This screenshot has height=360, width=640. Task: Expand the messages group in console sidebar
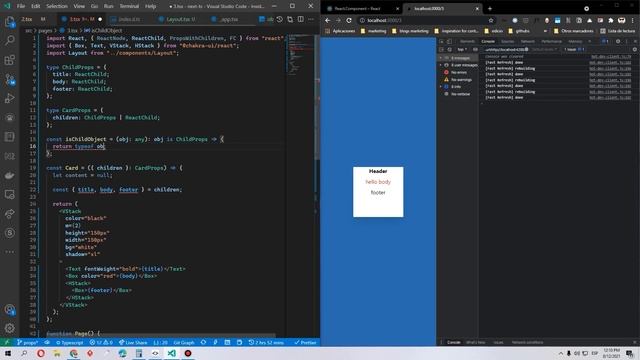441,58
